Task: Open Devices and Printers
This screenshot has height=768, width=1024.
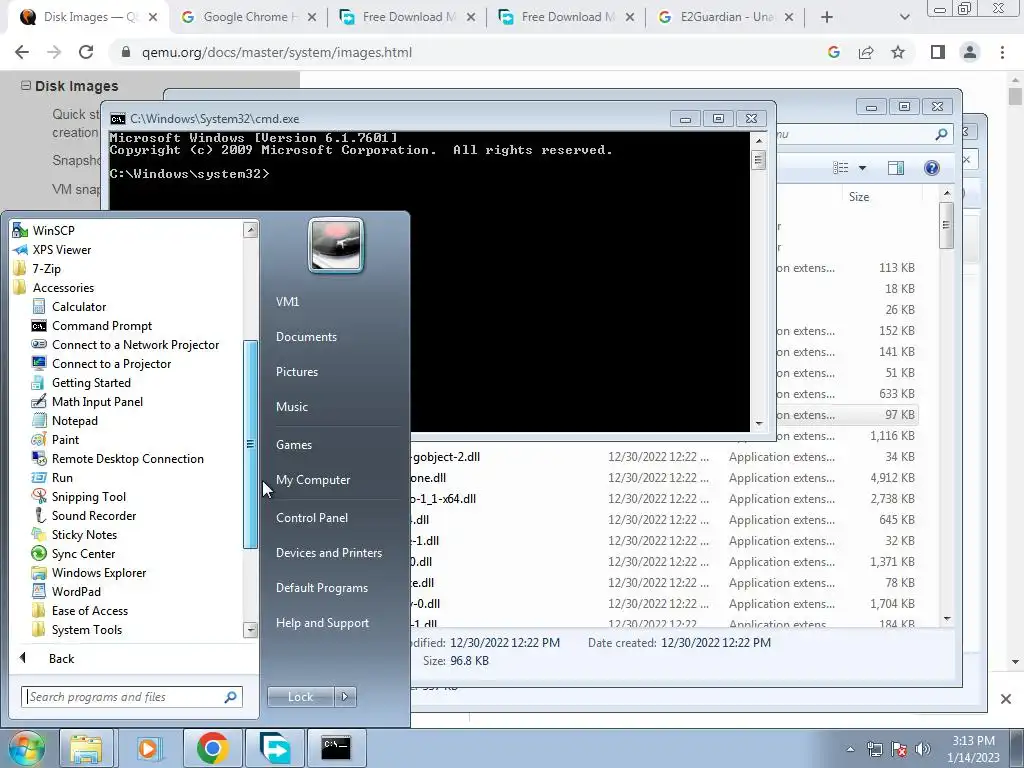Action: coord(328,553)
